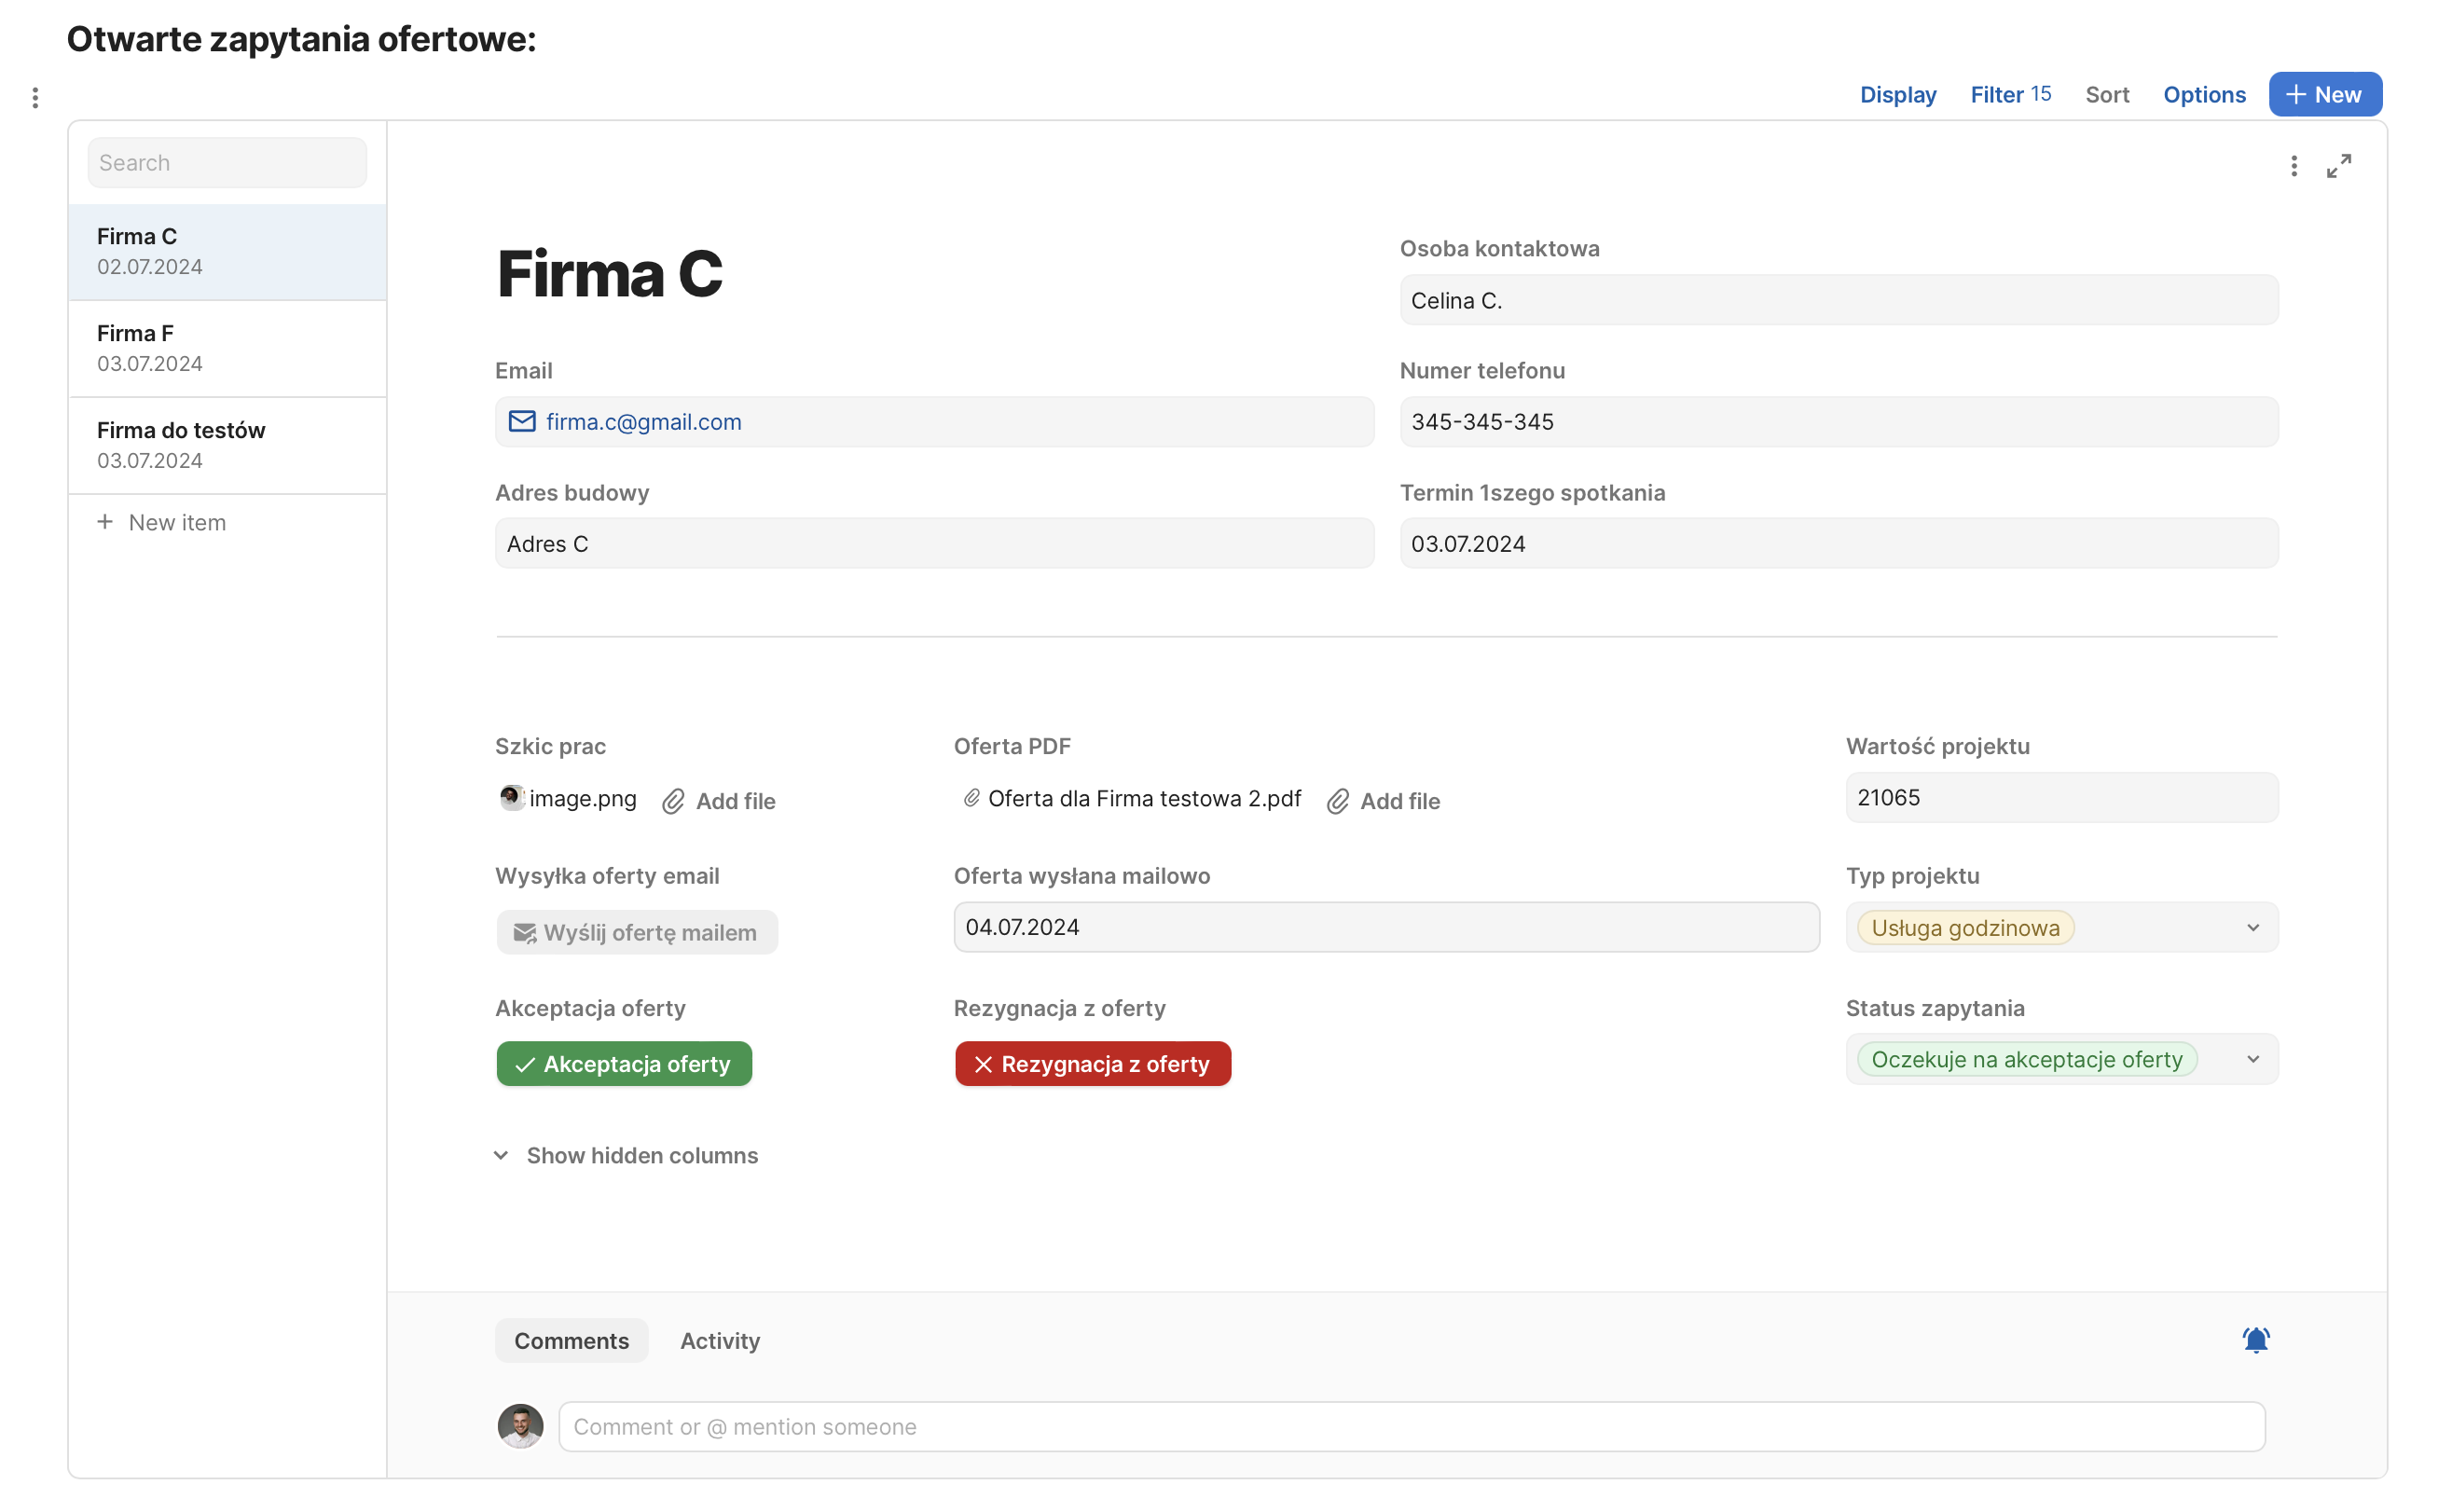This screenshot has width=2452, height=1512.
Task: Click the image.png thumbnail in Szkic prac
Action: (512, 798)
